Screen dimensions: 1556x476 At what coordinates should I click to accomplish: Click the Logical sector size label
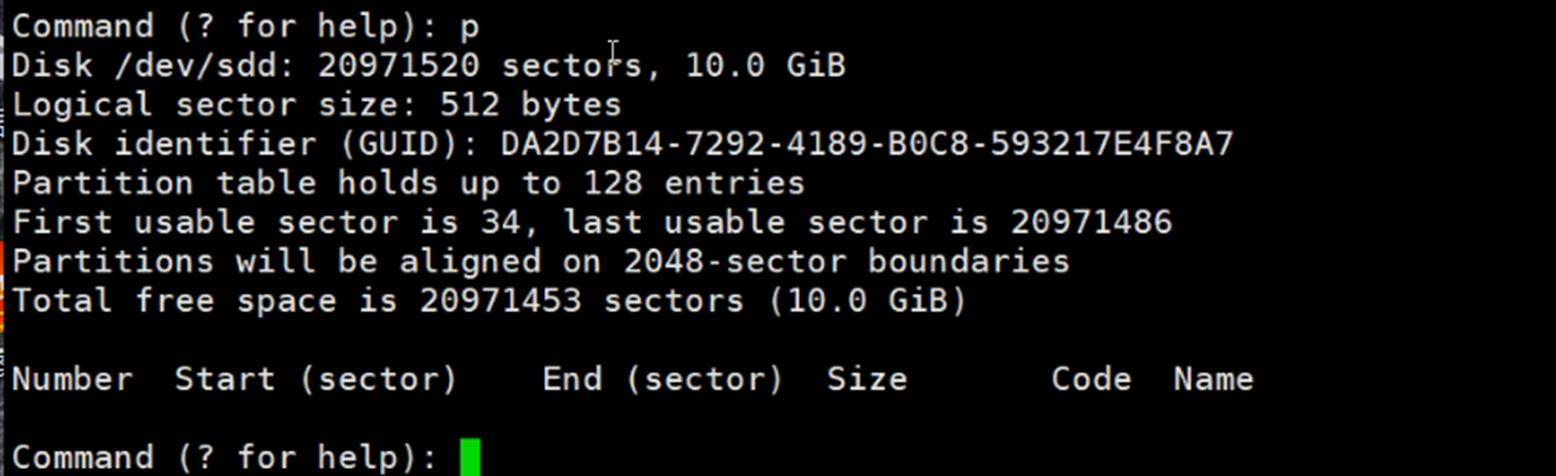[214, 105]
